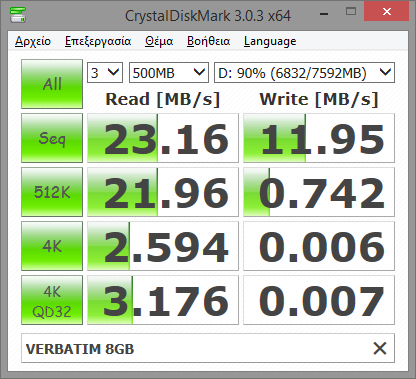
Task: Open the Βοήθεια menu
Action: [208, 41]
